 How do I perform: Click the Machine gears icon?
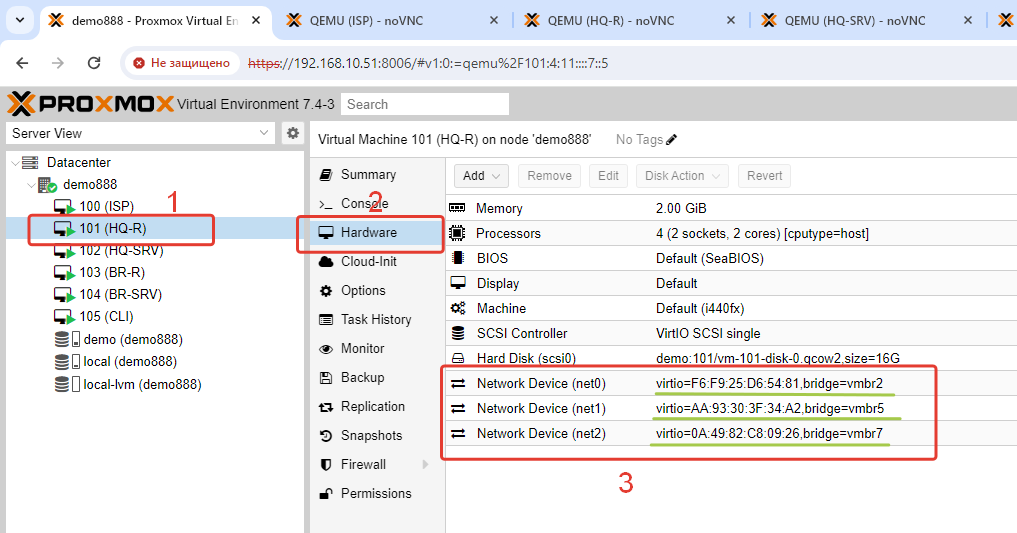click(458, 308)
